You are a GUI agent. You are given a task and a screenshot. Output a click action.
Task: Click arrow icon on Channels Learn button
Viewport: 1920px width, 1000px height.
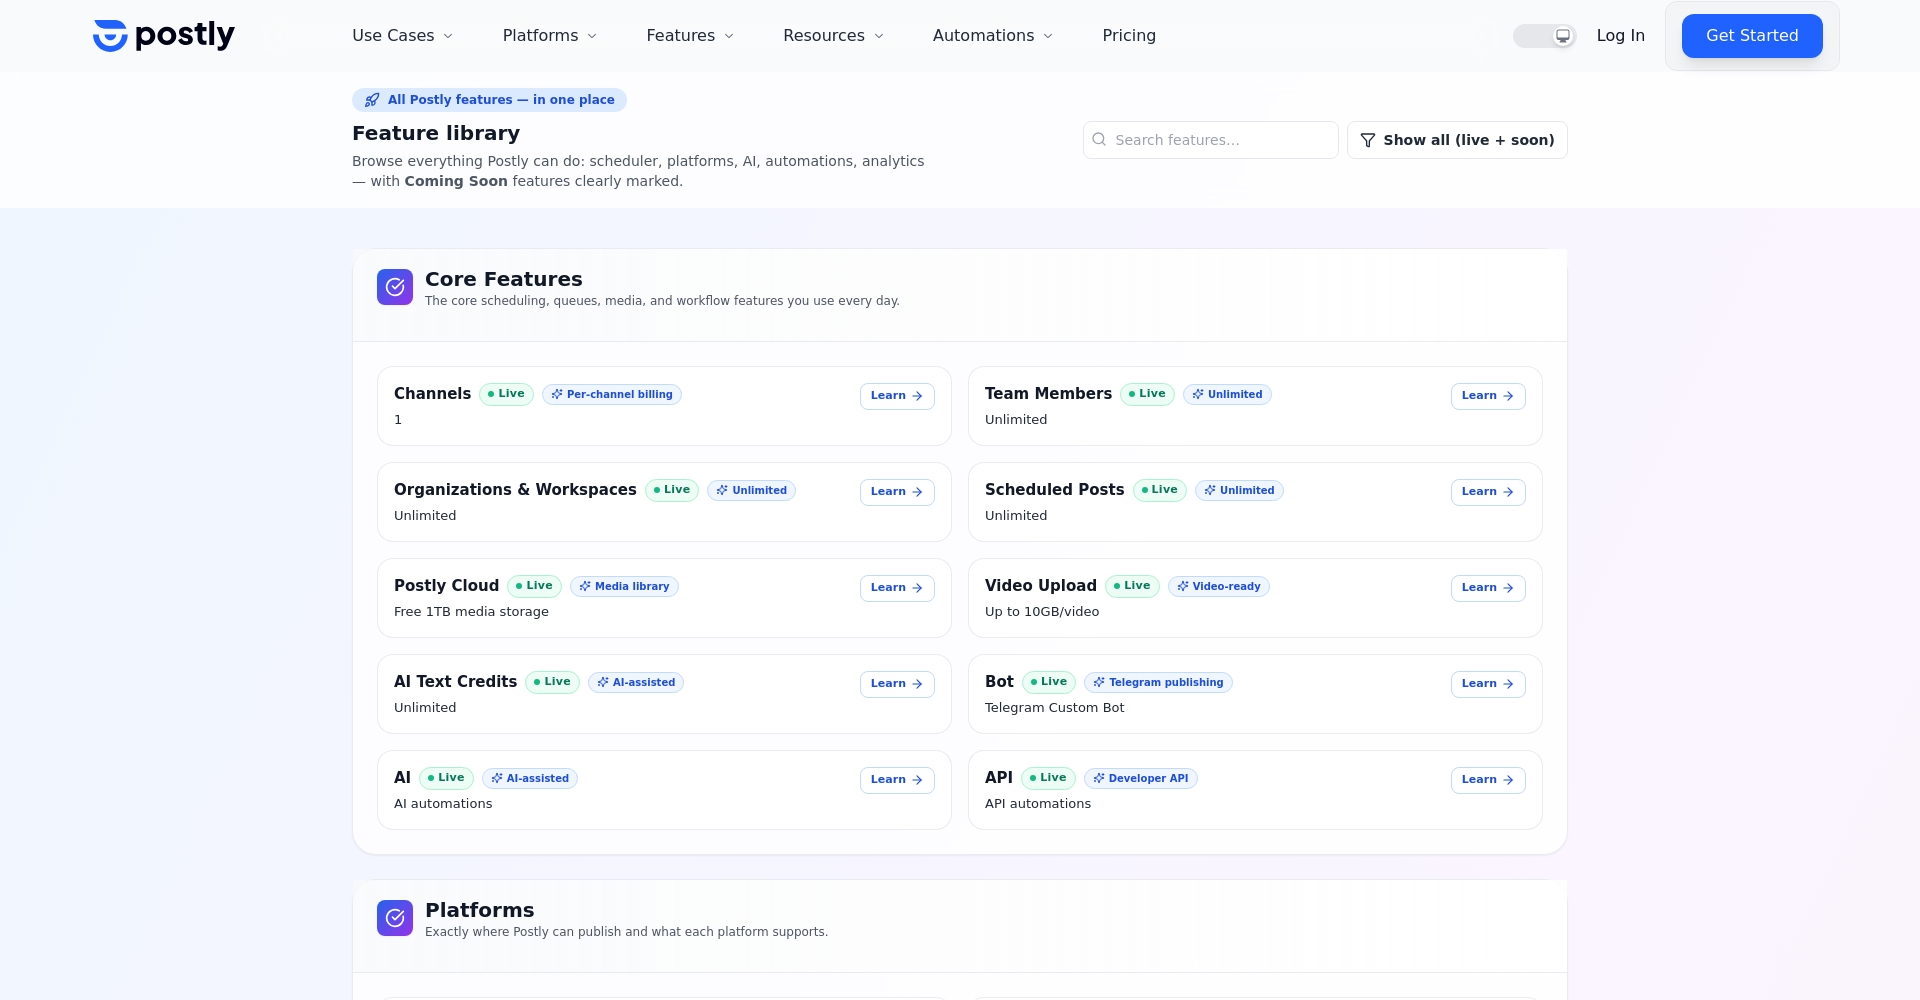[917, 396]
